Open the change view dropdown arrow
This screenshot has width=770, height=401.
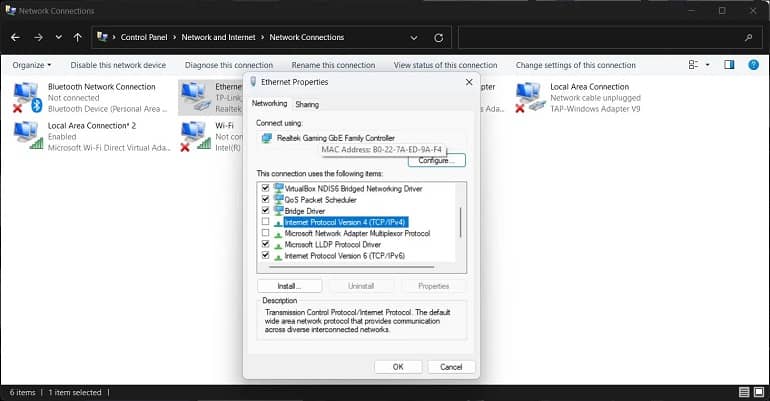coord(708,65)
